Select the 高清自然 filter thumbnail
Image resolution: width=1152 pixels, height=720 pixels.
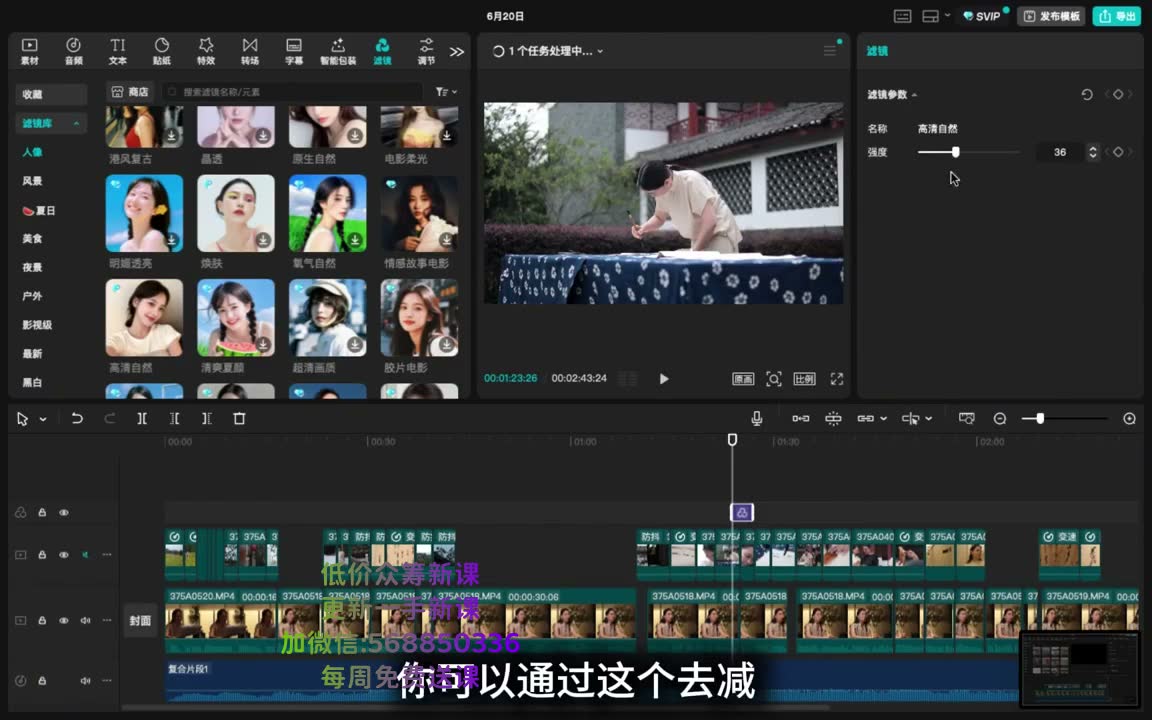144,317
